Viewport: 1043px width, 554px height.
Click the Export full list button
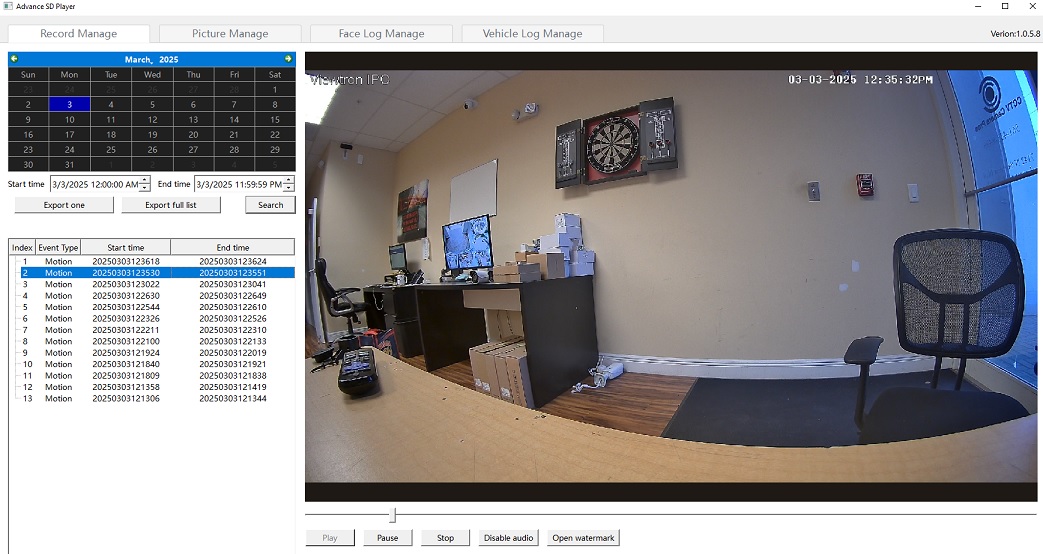click(171, 205)
